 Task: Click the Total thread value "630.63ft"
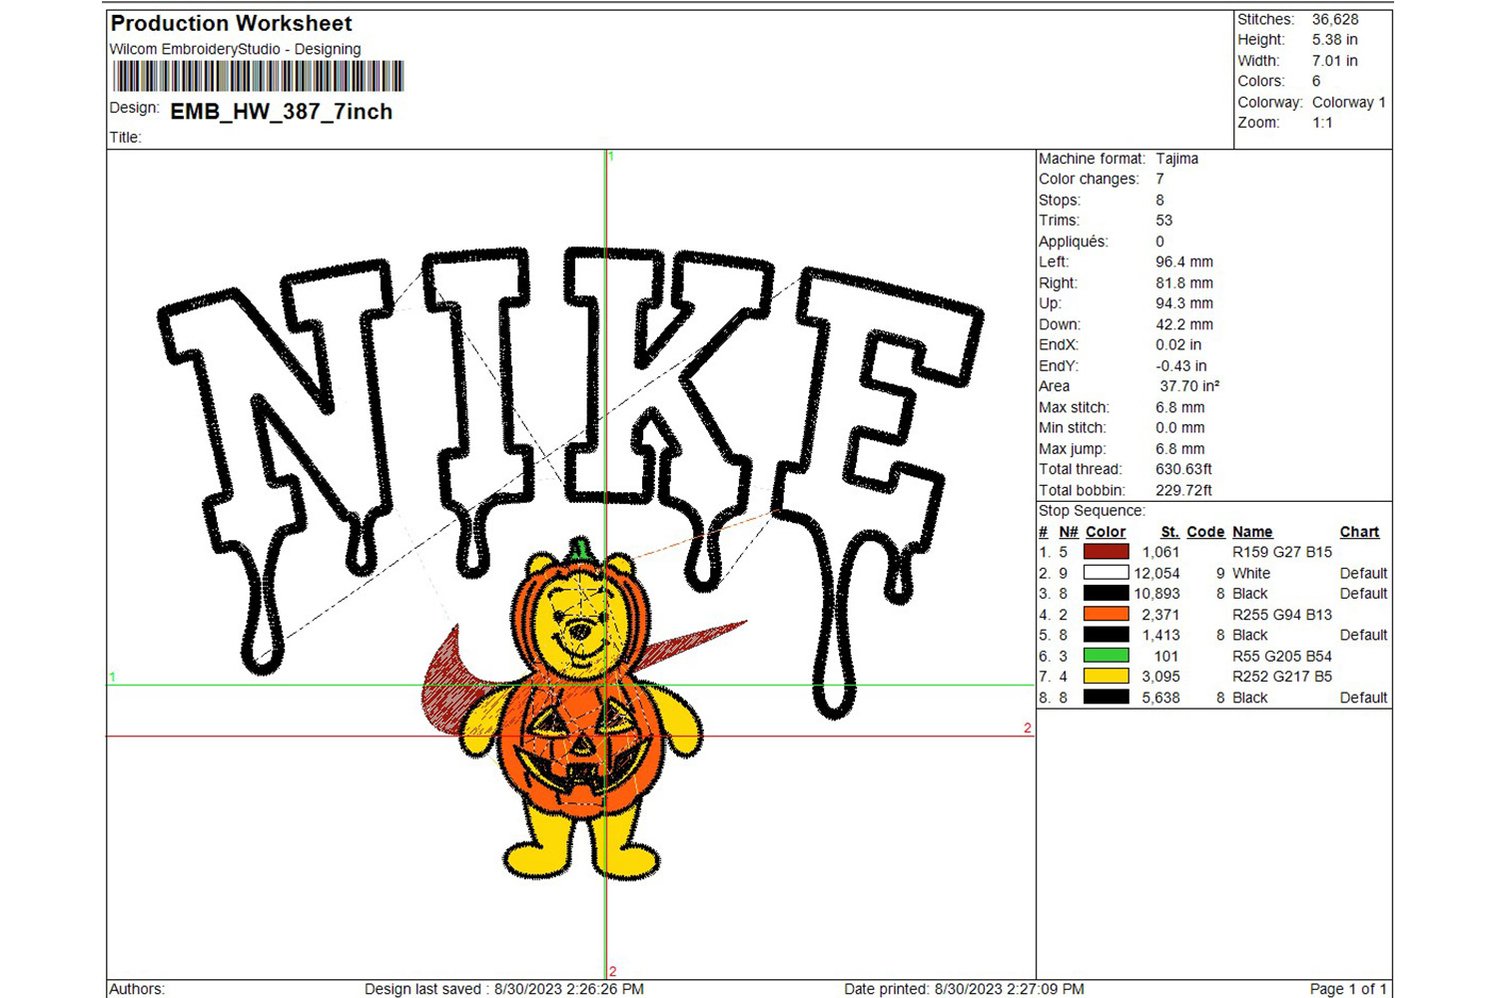1184,469
